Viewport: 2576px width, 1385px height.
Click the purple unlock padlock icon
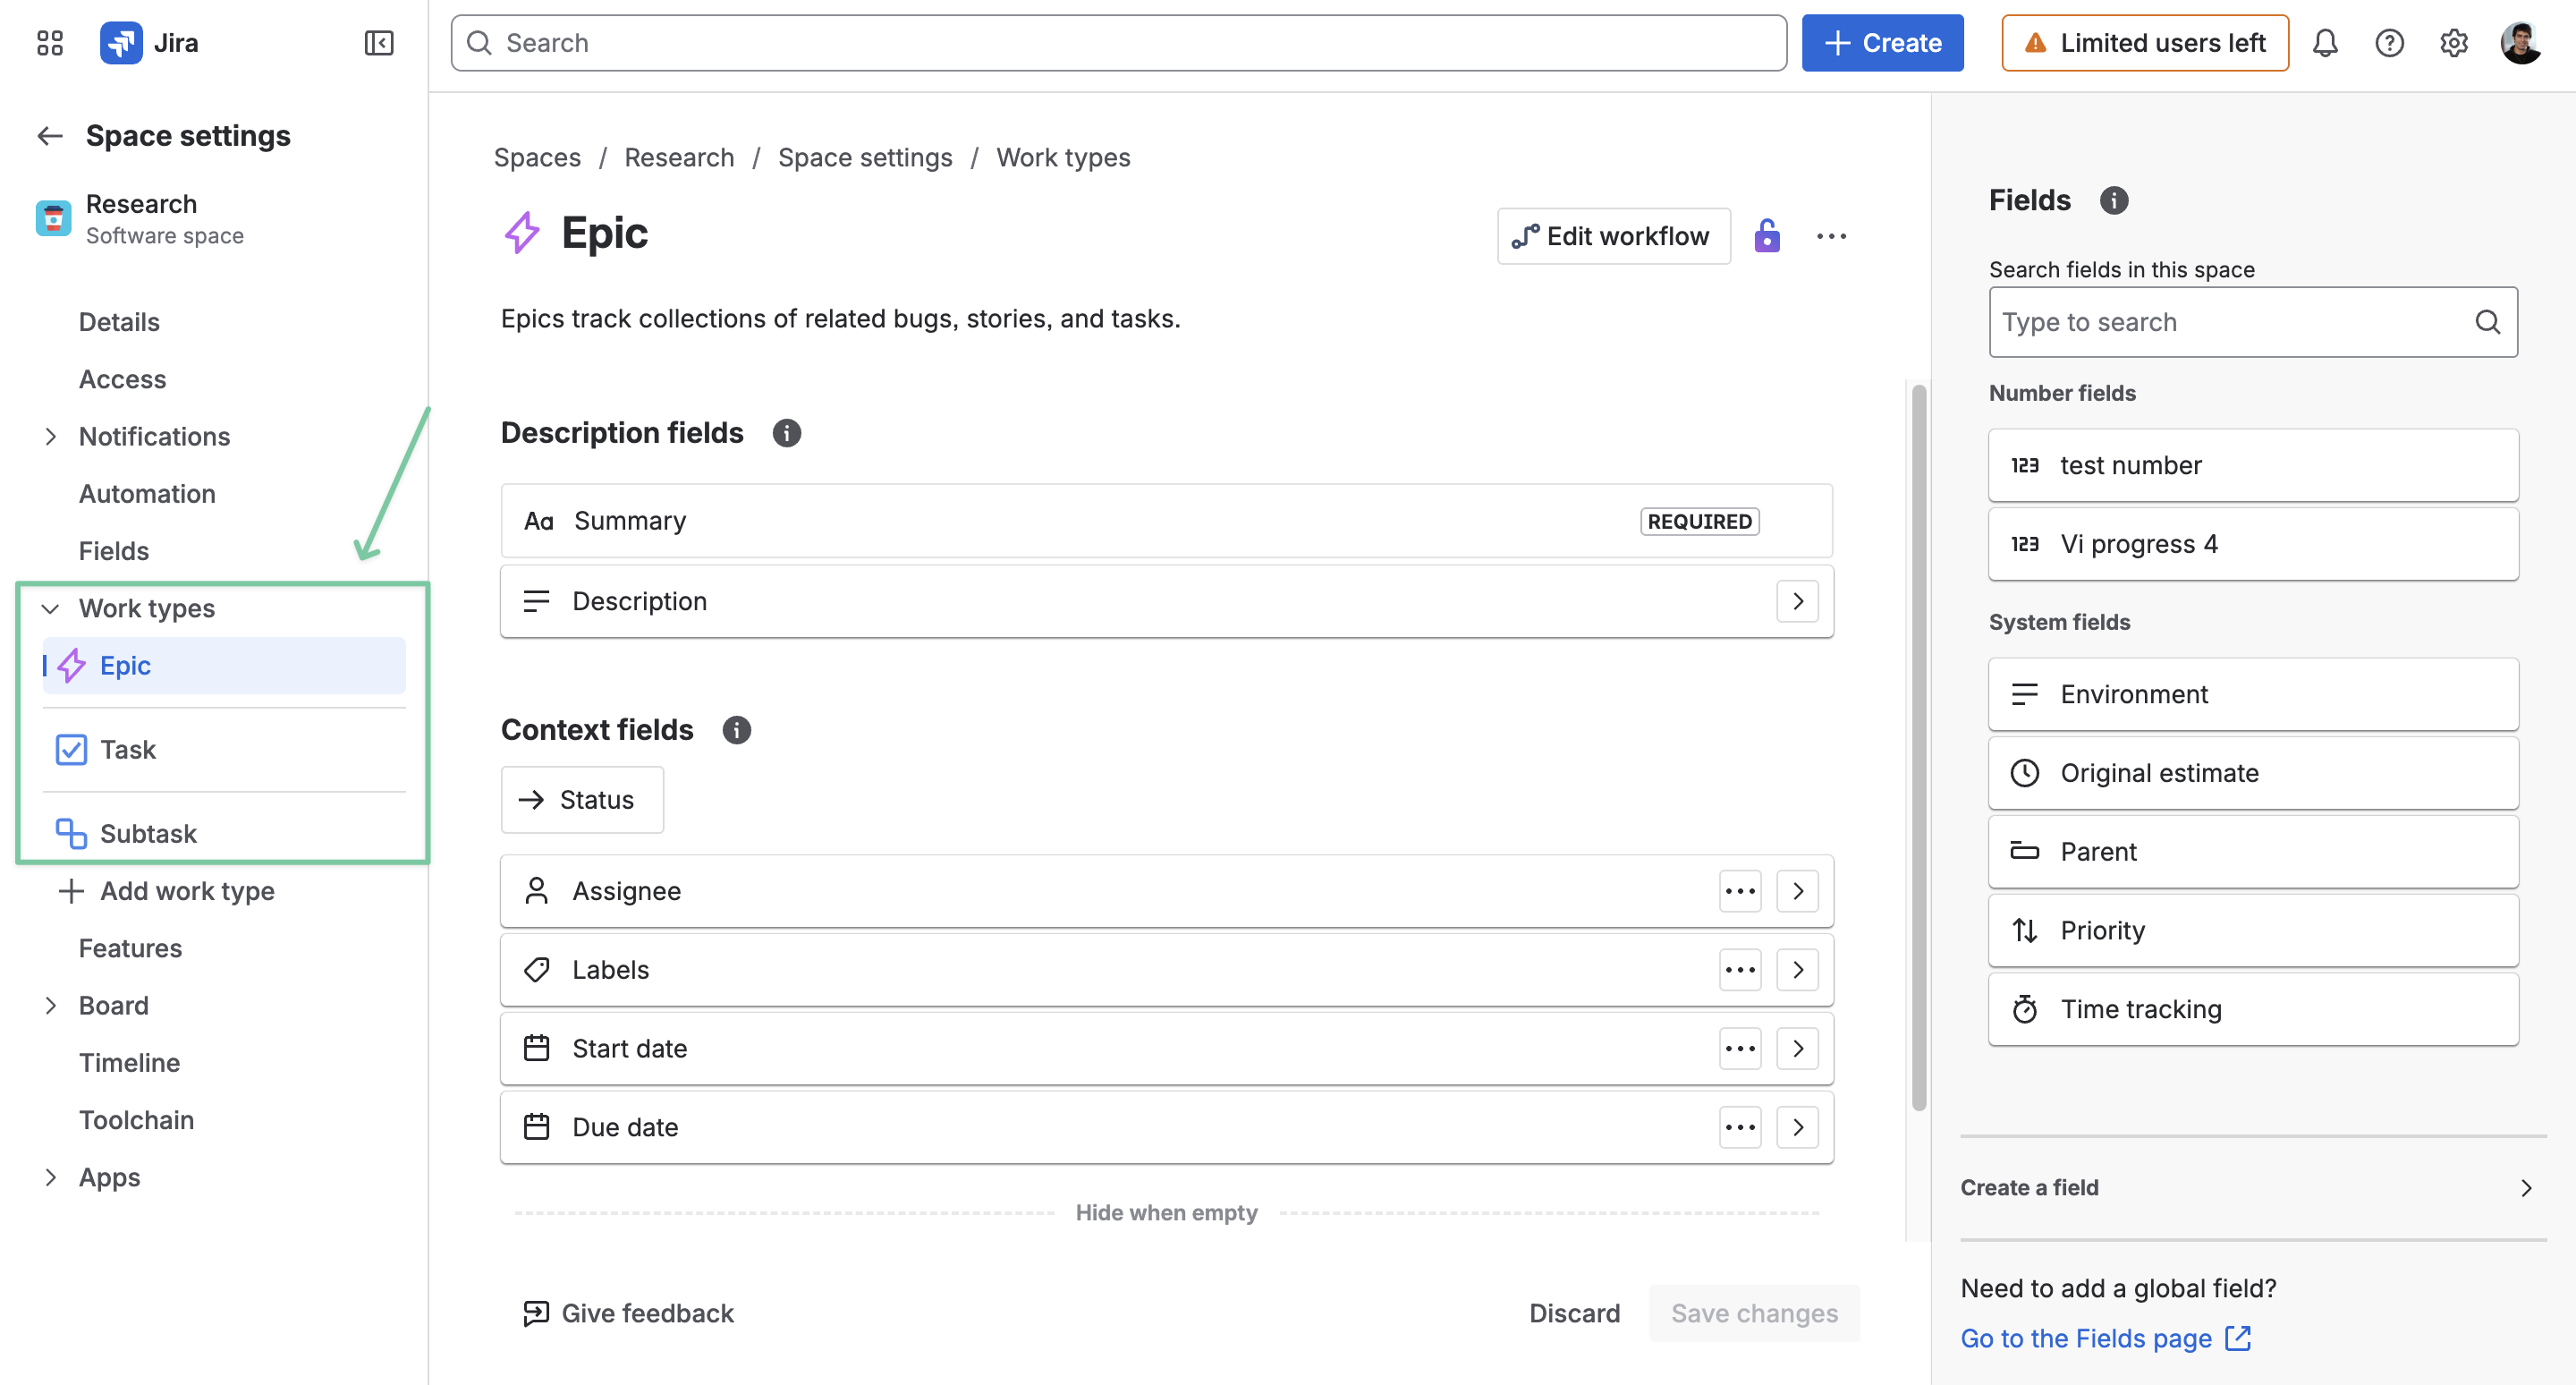coord(1767,236)
